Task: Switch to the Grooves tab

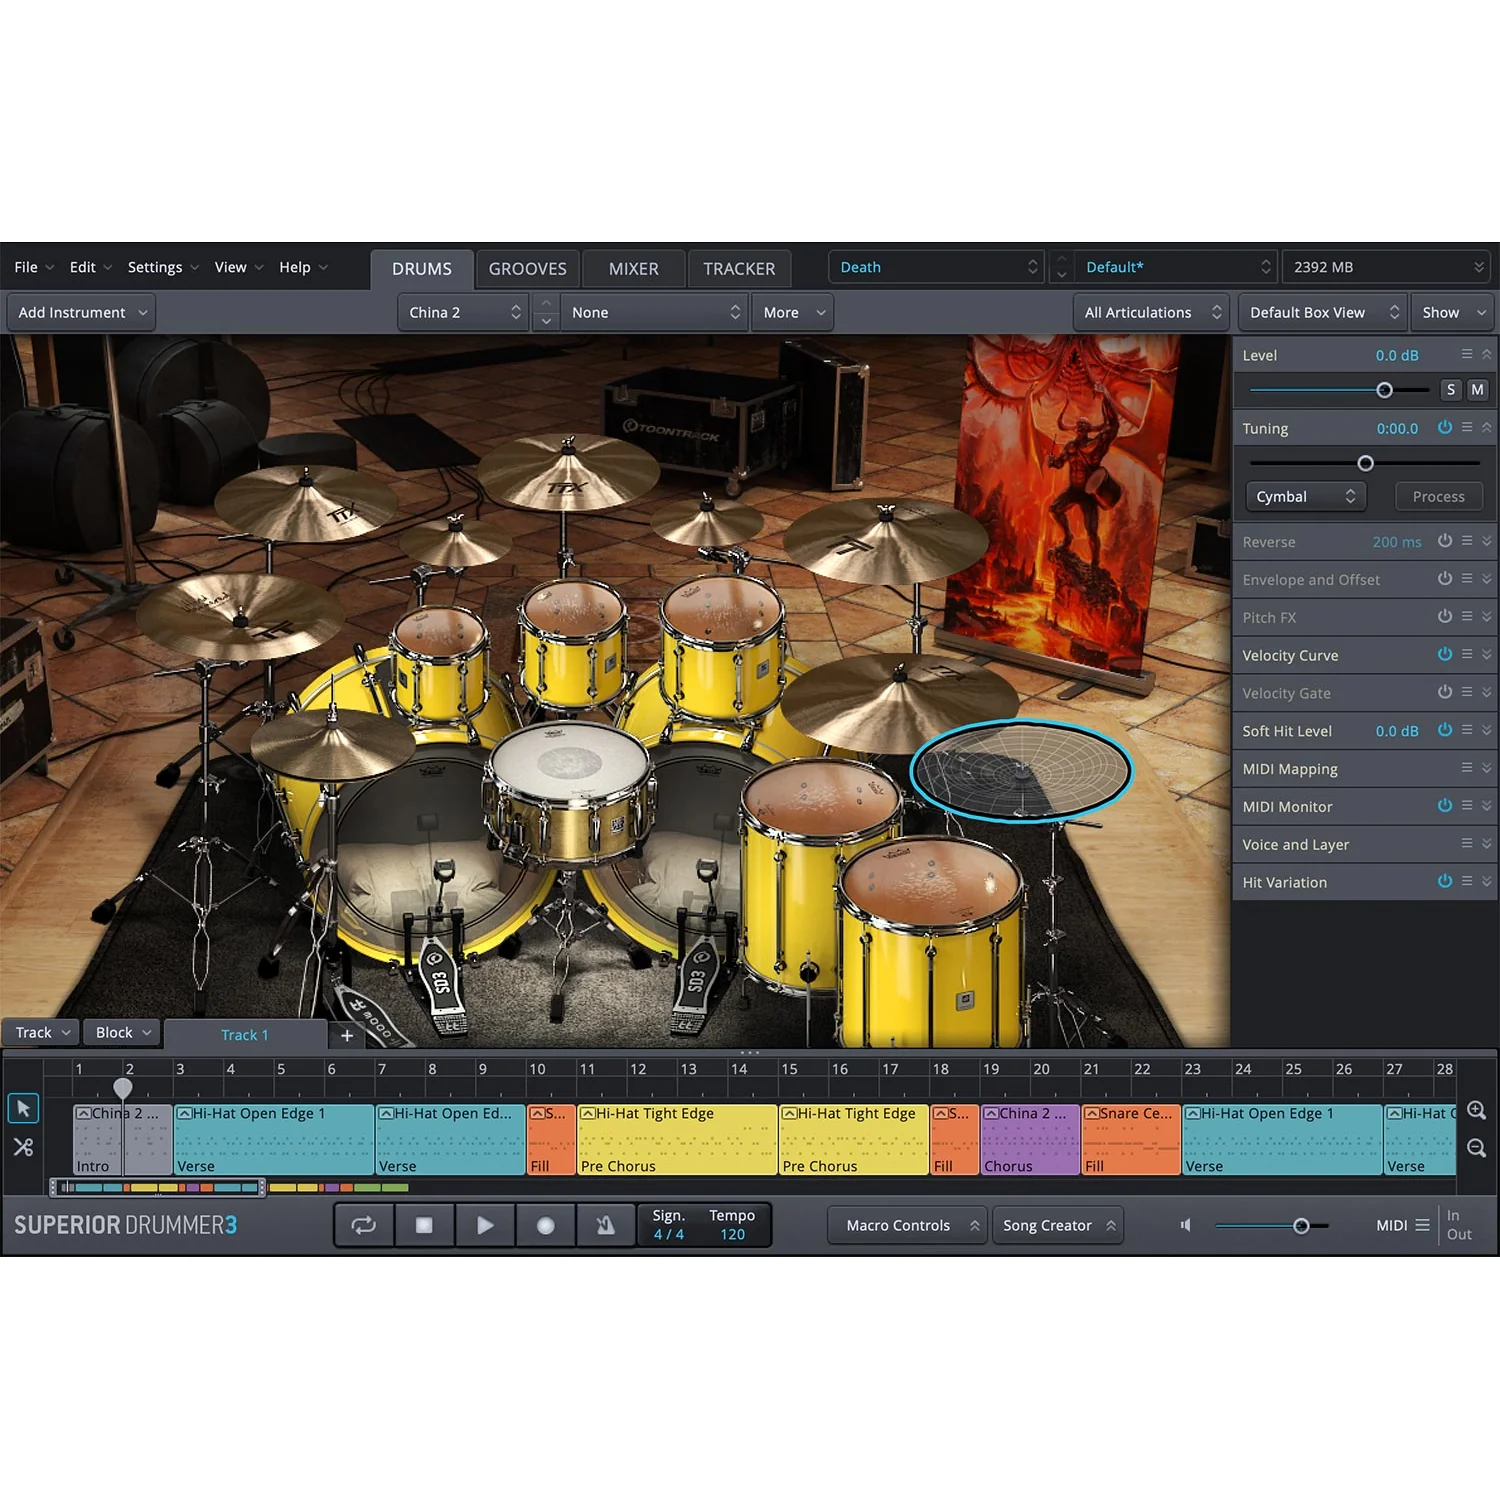Action: tap(527, 268)
